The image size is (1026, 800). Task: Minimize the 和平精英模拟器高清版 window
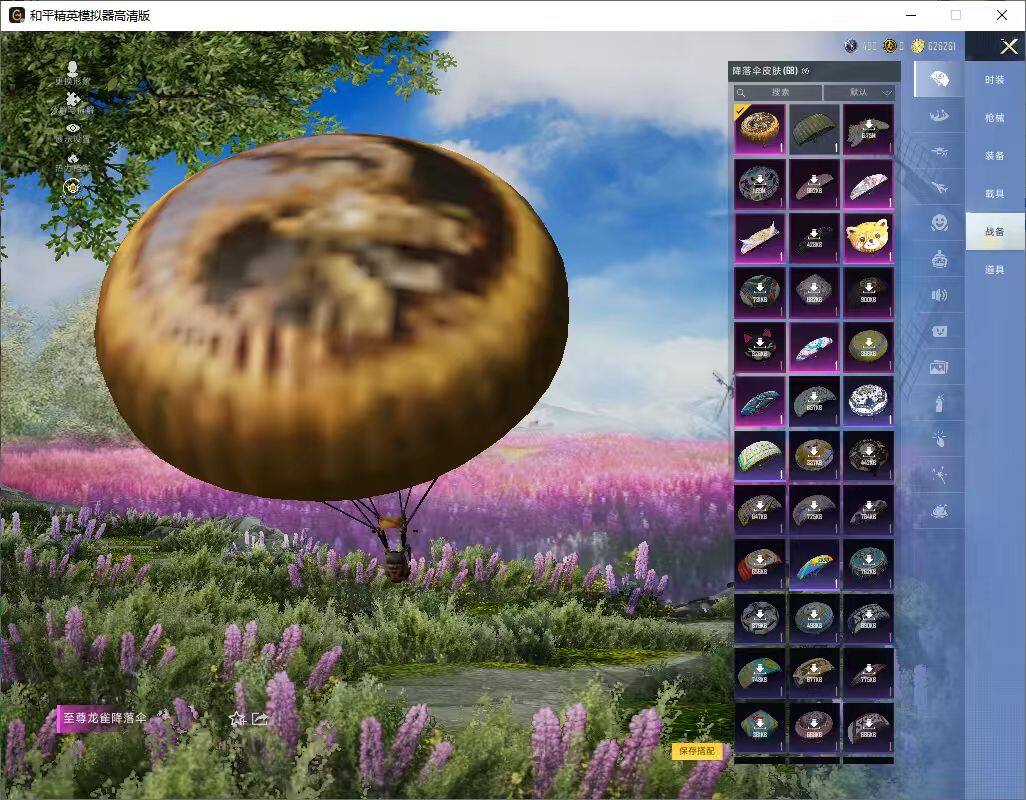click(x=911, y=15)
